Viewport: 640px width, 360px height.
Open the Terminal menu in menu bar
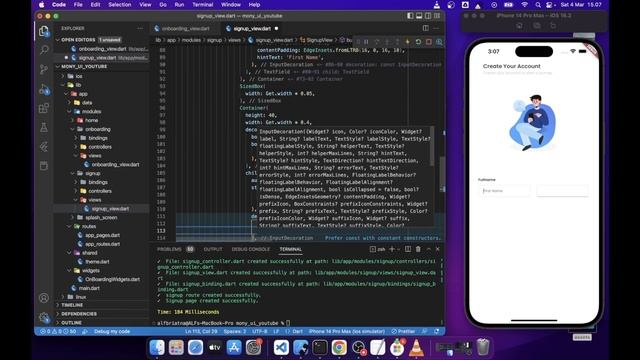coord(202,5)
